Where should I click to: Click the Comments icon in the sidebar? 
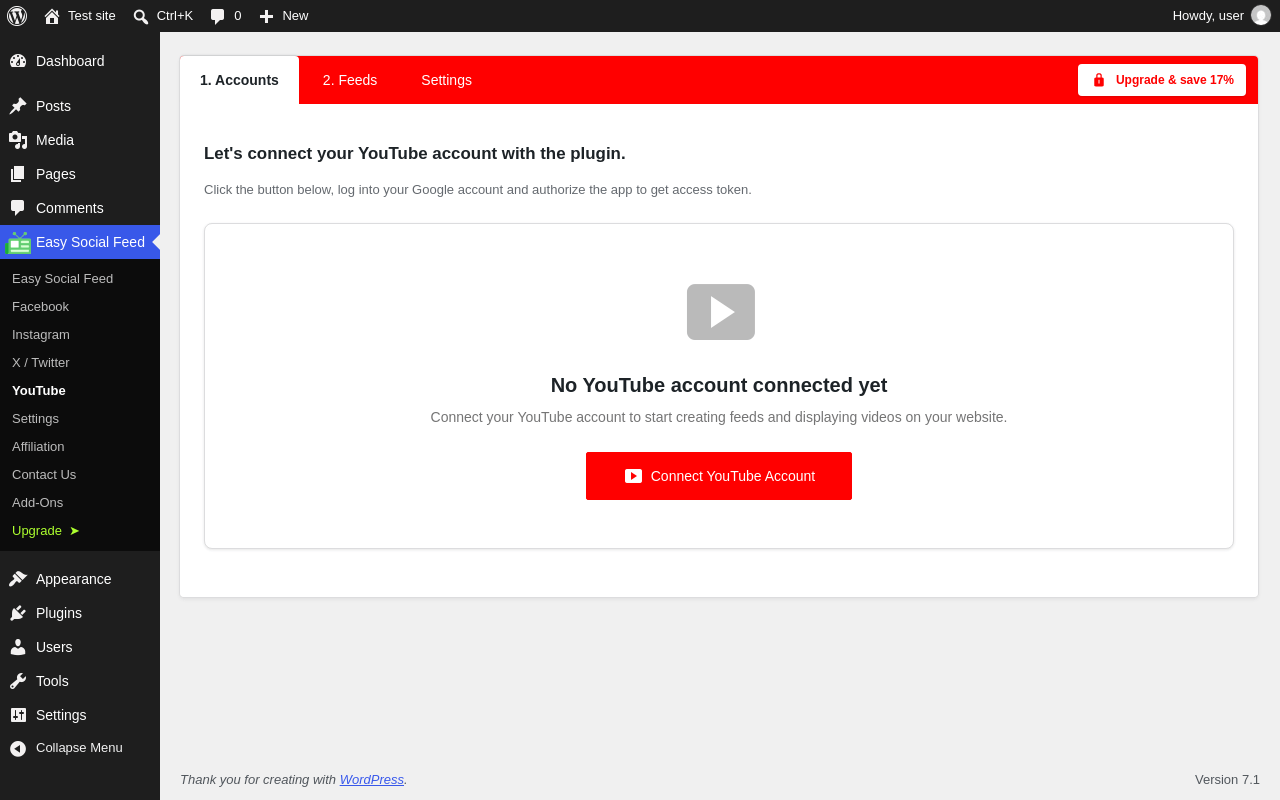point(18,208)
